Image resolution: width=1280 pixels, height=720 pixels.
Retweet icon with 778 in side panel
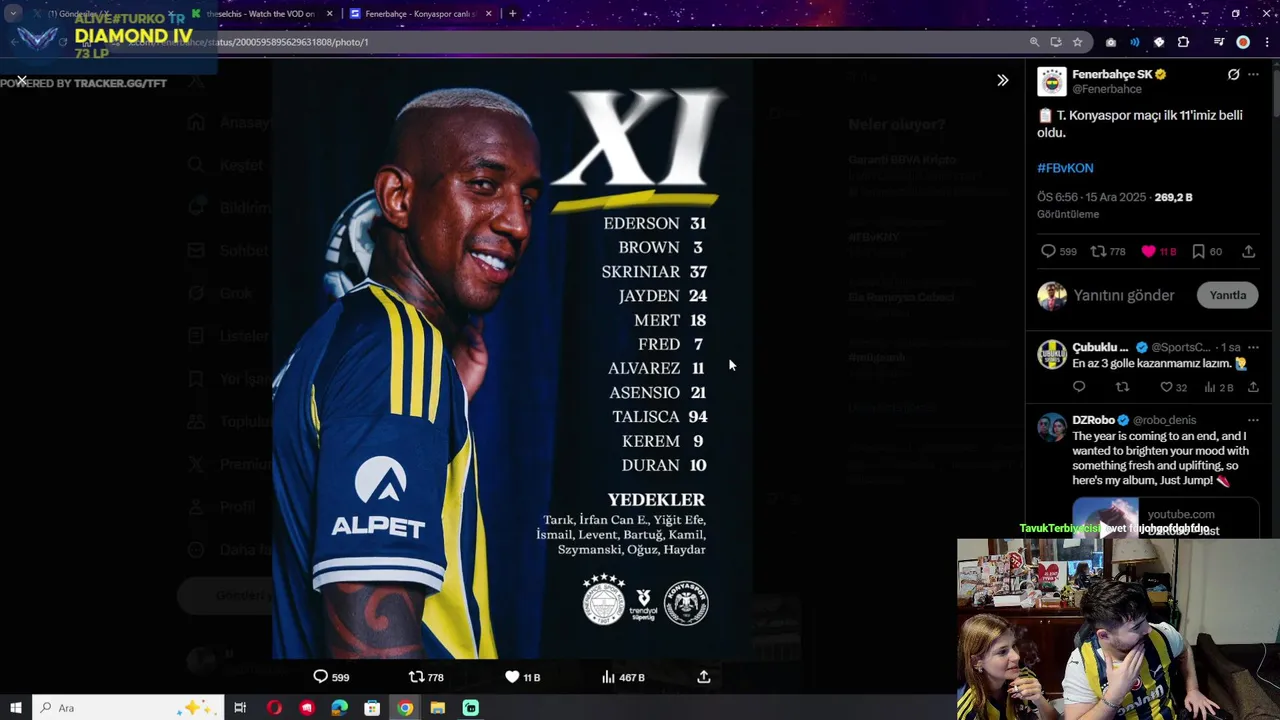point(1097,251)
